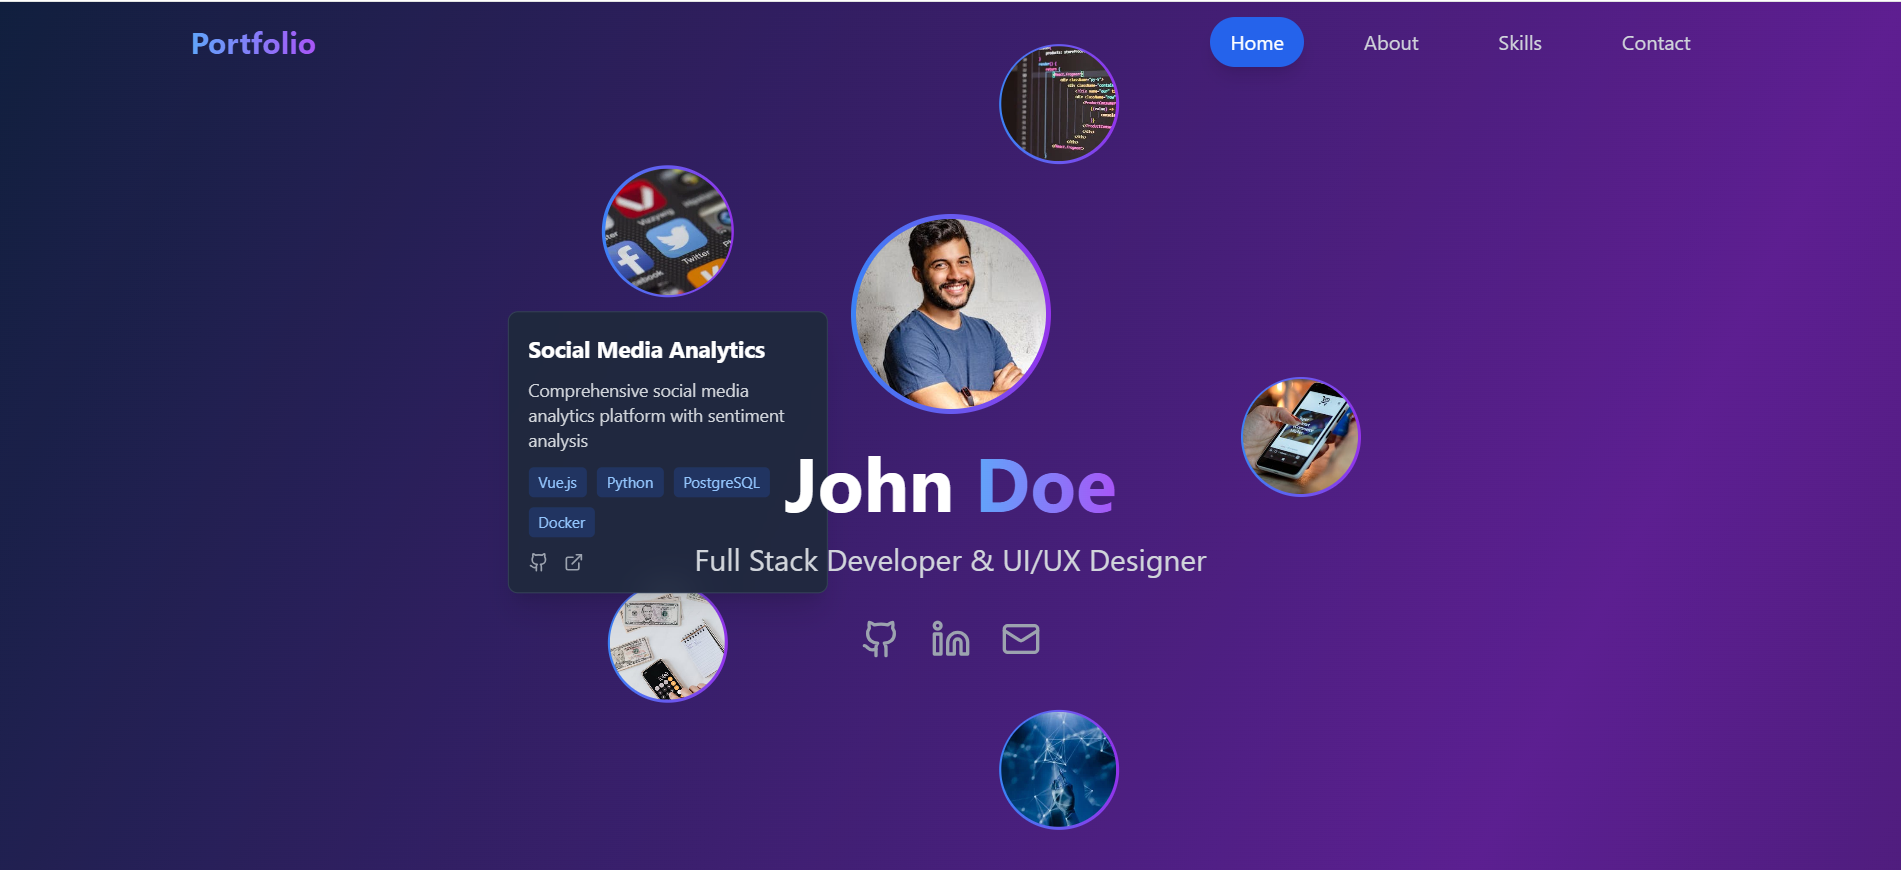The image size is (1901, 870).
Task: Navigate to the Skills section
Action: (x=1519, y=43)
